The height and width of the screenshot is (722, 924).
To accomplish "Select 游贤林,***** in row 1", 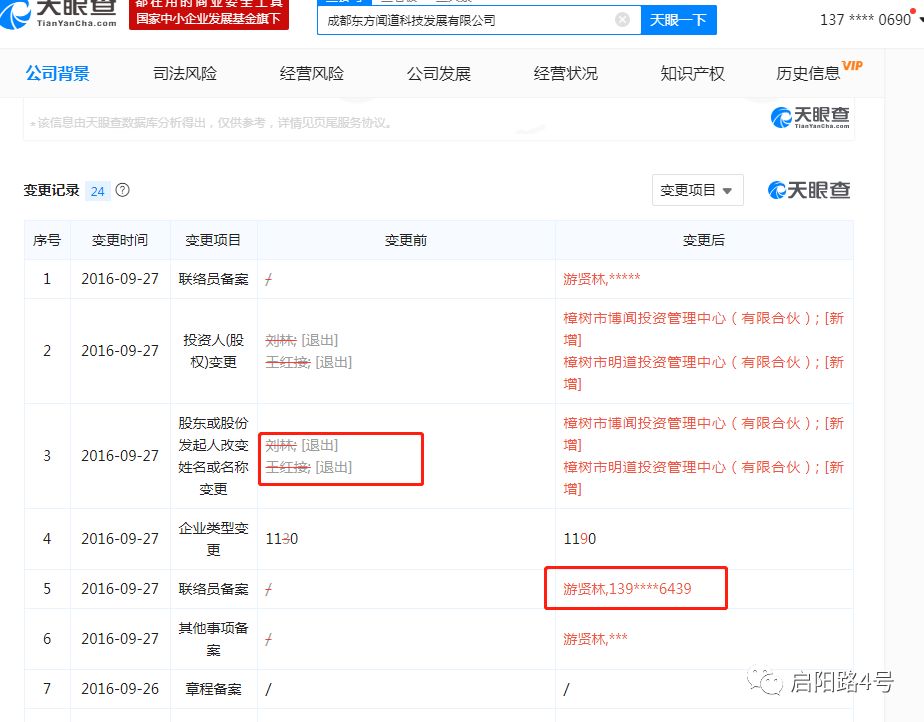I will [x=602, y=279].
